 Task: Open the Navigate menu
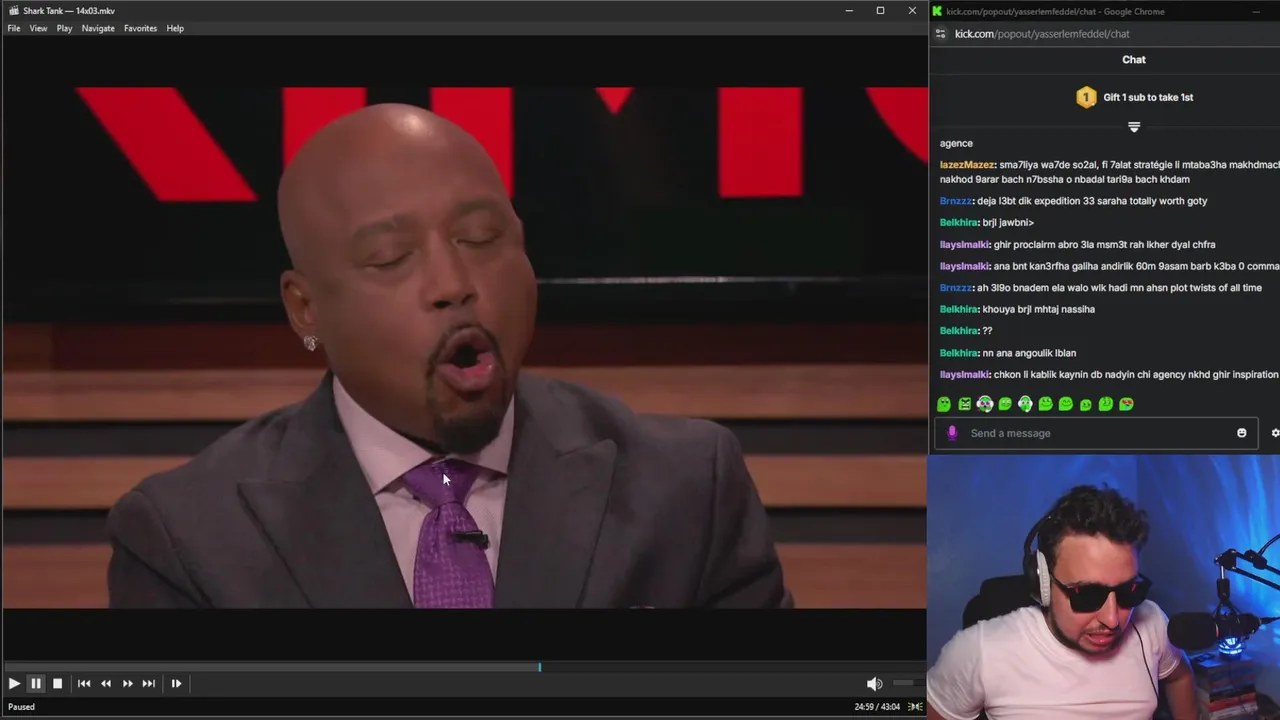click(98, 28)
